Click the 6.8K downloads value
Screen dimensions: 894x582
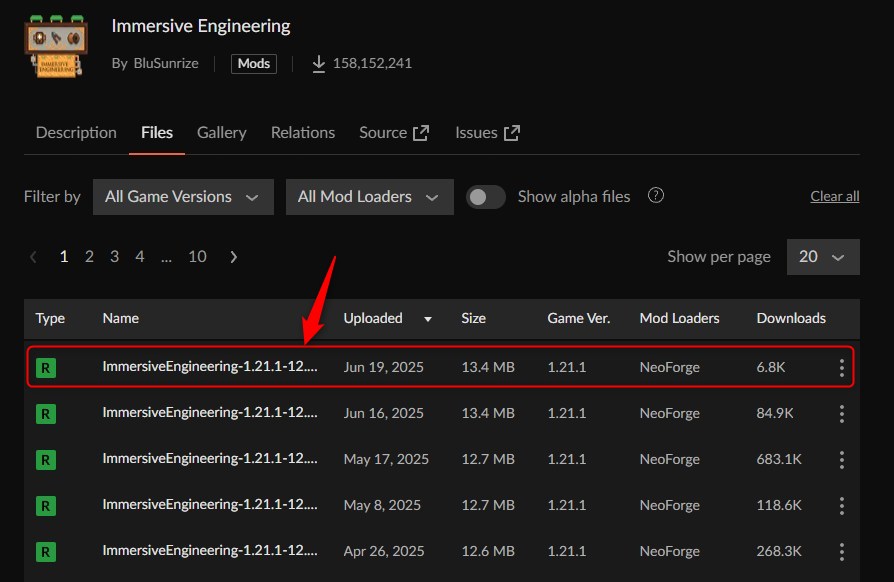click(x=771, y=368)
